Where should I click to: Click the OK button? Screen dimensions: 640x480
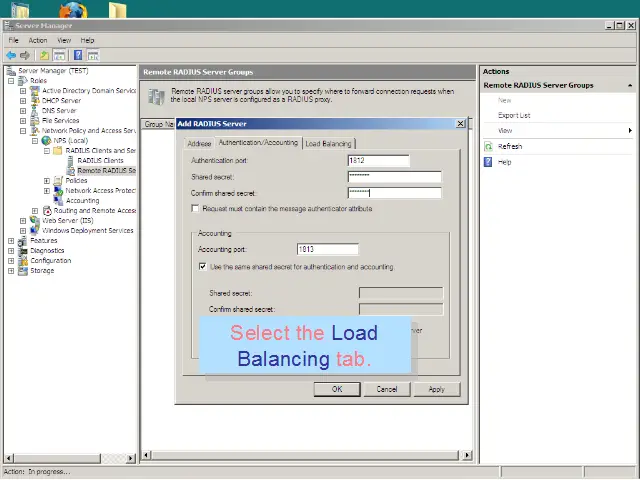coord(337,389)
